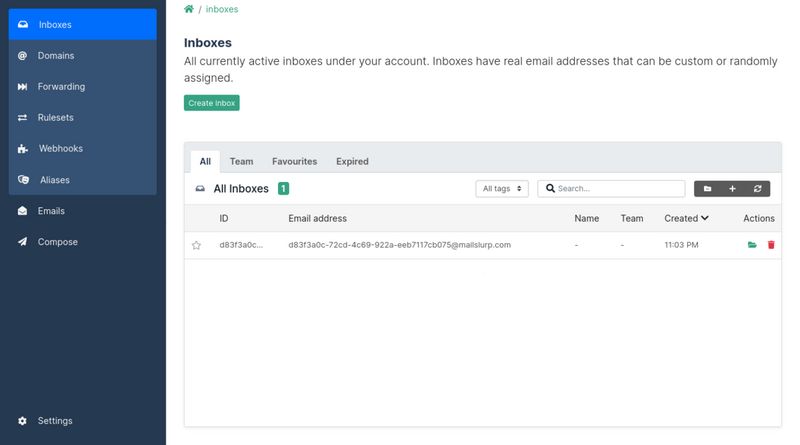Open Settings at sidebar bottom

pos(55,421)
